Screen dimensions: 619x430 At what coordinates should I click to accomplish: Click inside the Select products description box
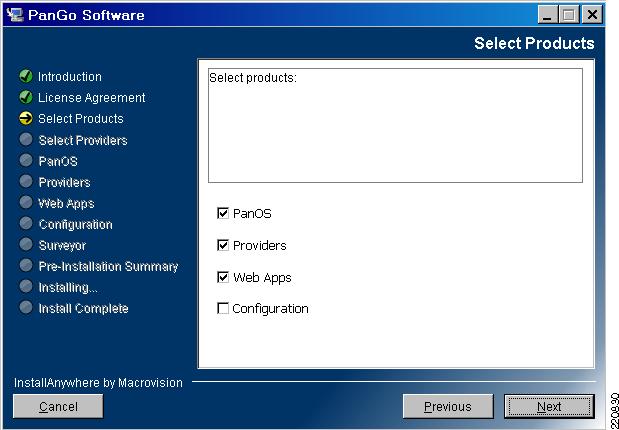(395, 126)
